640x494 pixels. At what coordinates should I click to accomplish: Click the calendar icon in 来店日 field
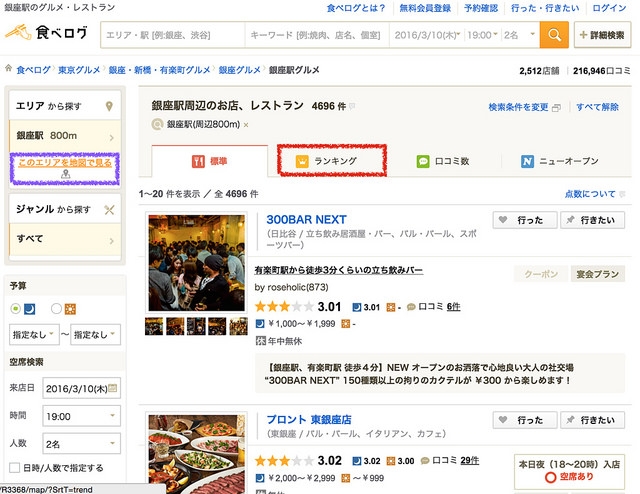click(112, 388)
